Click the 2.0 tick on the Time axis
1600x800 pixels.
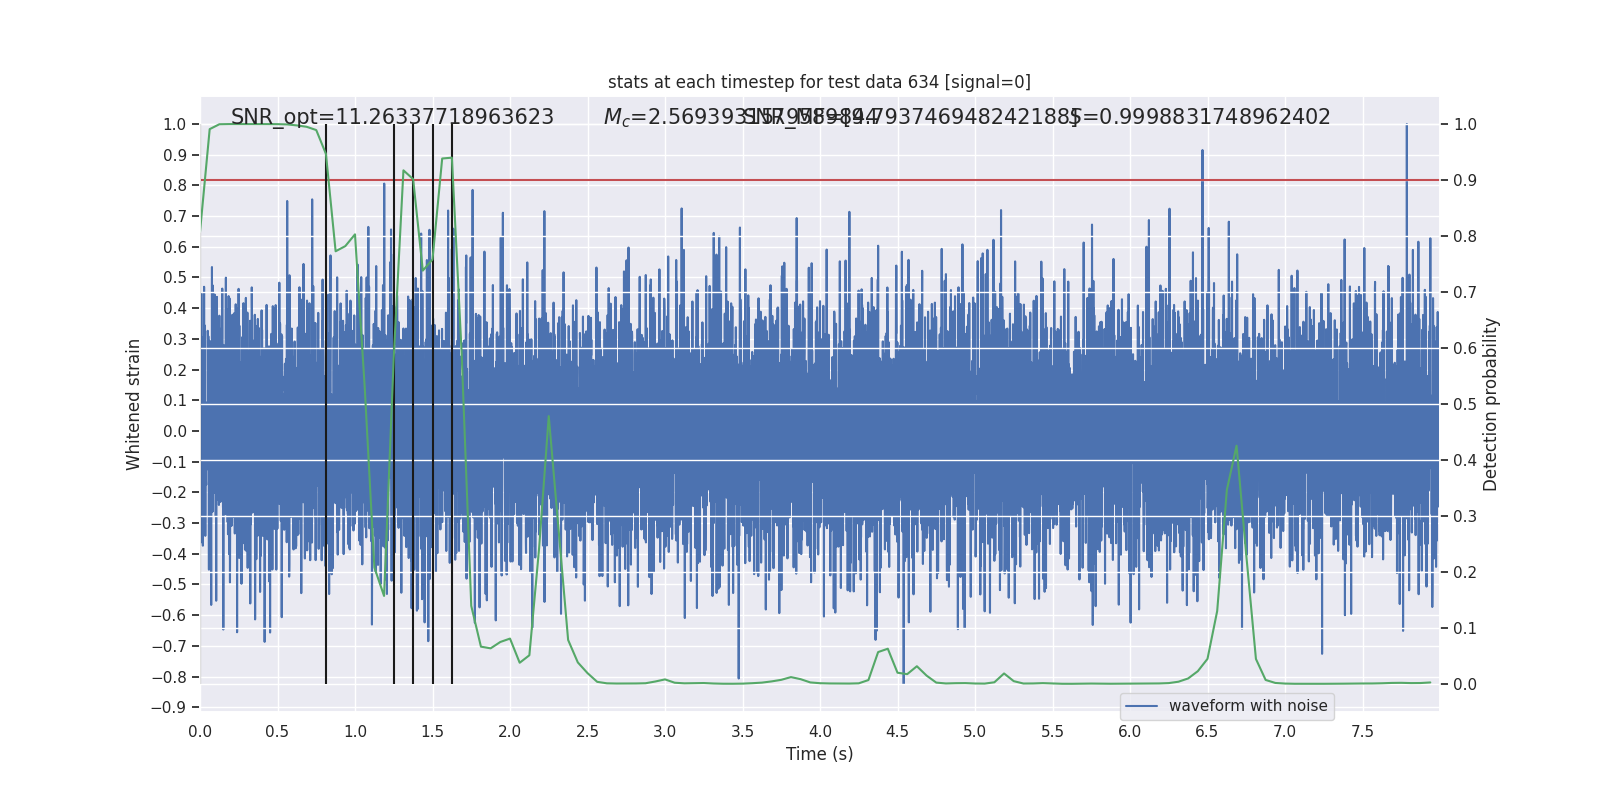pos(510,731)
